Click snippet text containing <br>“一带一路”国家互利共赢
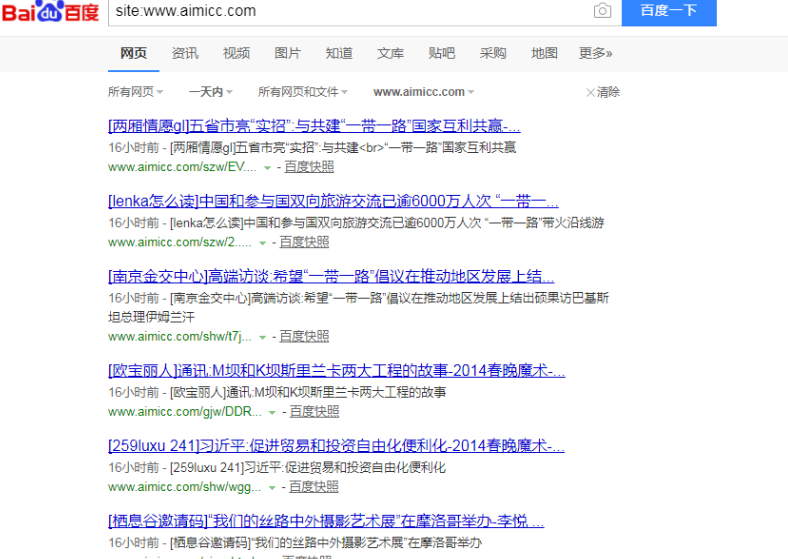 point(437,147)
